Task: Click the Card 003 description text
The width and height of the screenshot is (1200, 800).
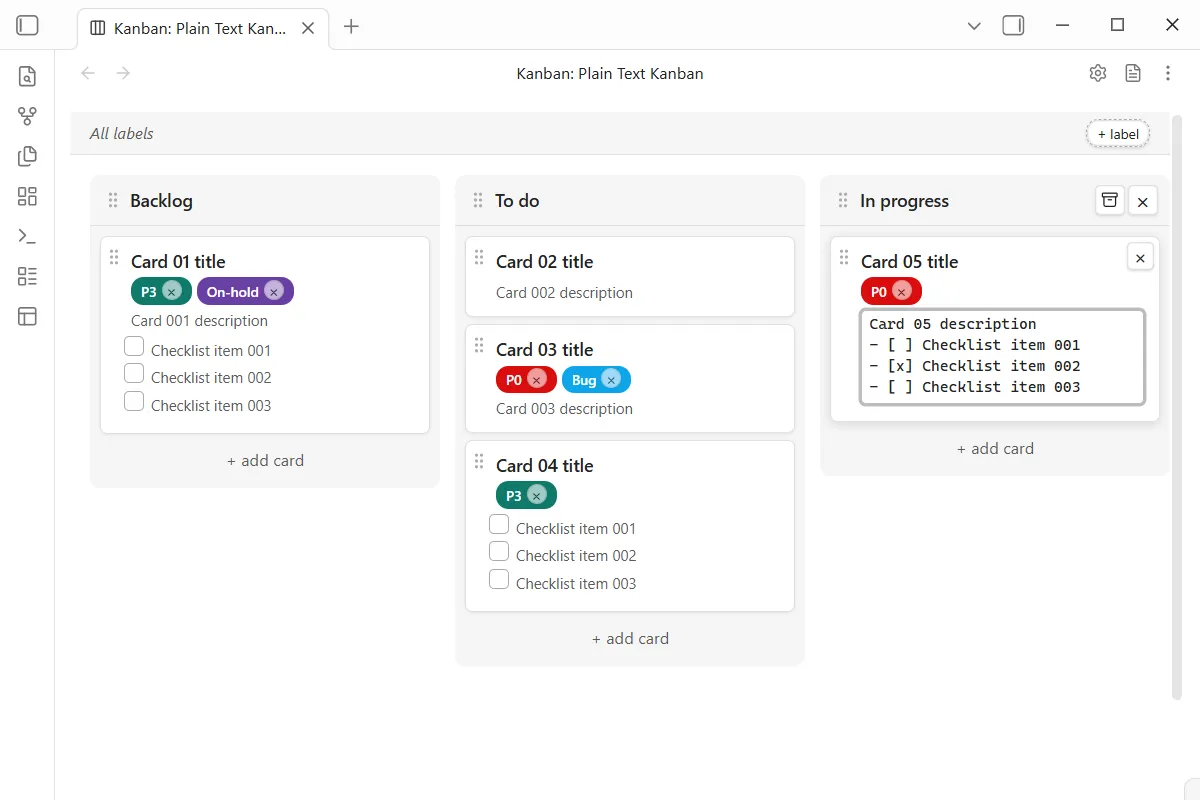Action: coord(564,409)
